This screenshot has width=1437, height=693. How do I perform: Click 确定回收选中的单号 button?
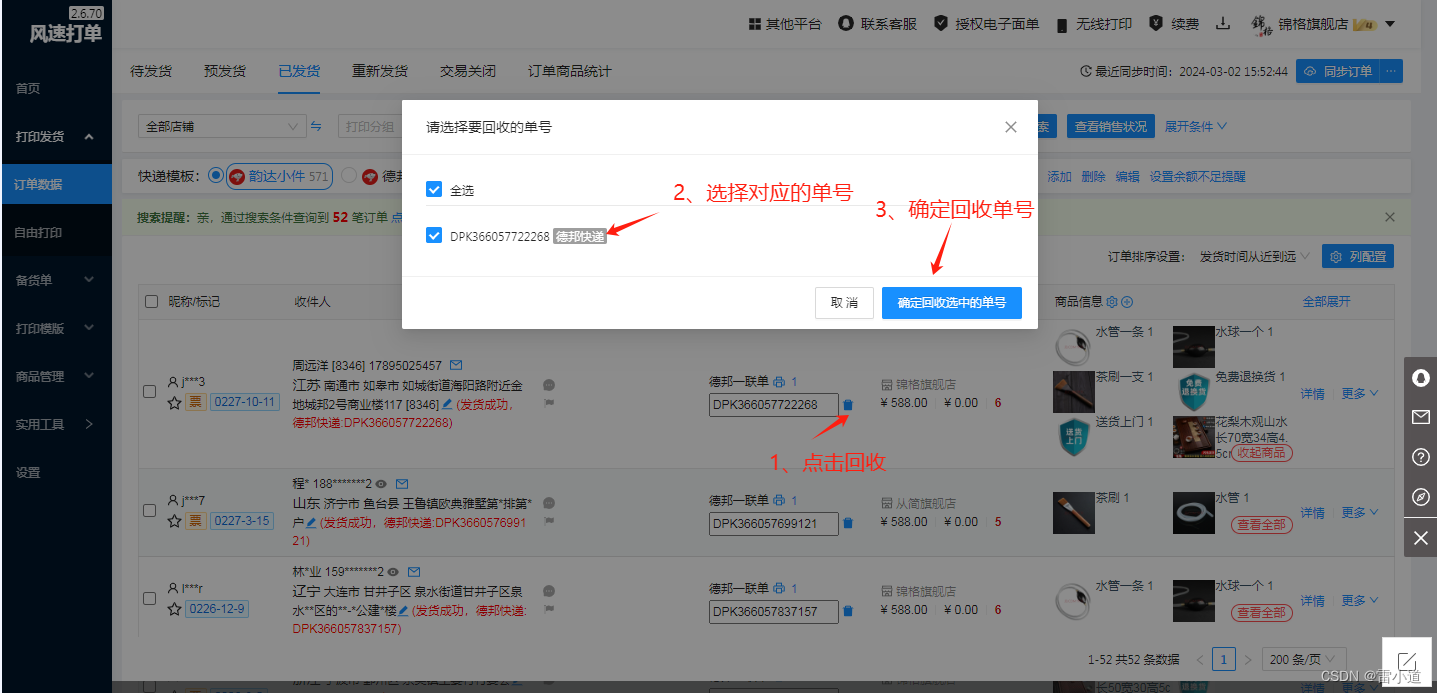pyautogui.click(x=952, y=303)
